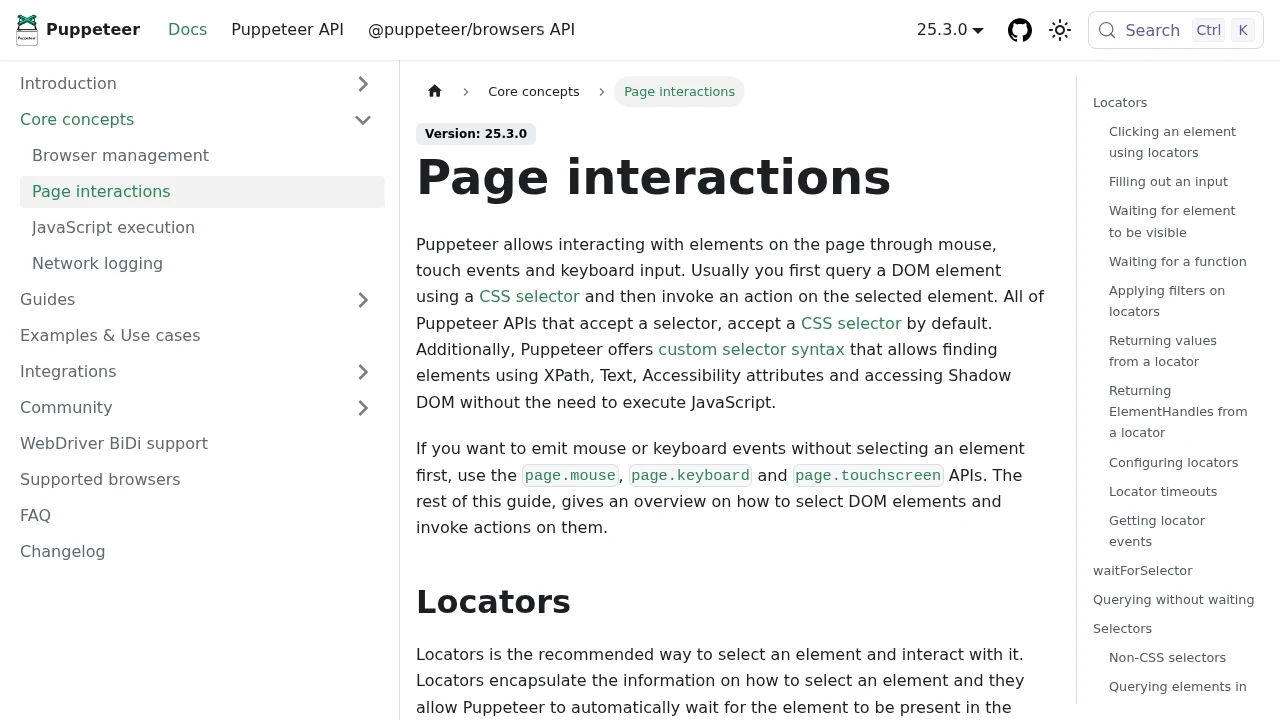Open the @puppeteer/browsers API navbar item
The height and width of the screenshot is (720, 1280).
[471, 30]
